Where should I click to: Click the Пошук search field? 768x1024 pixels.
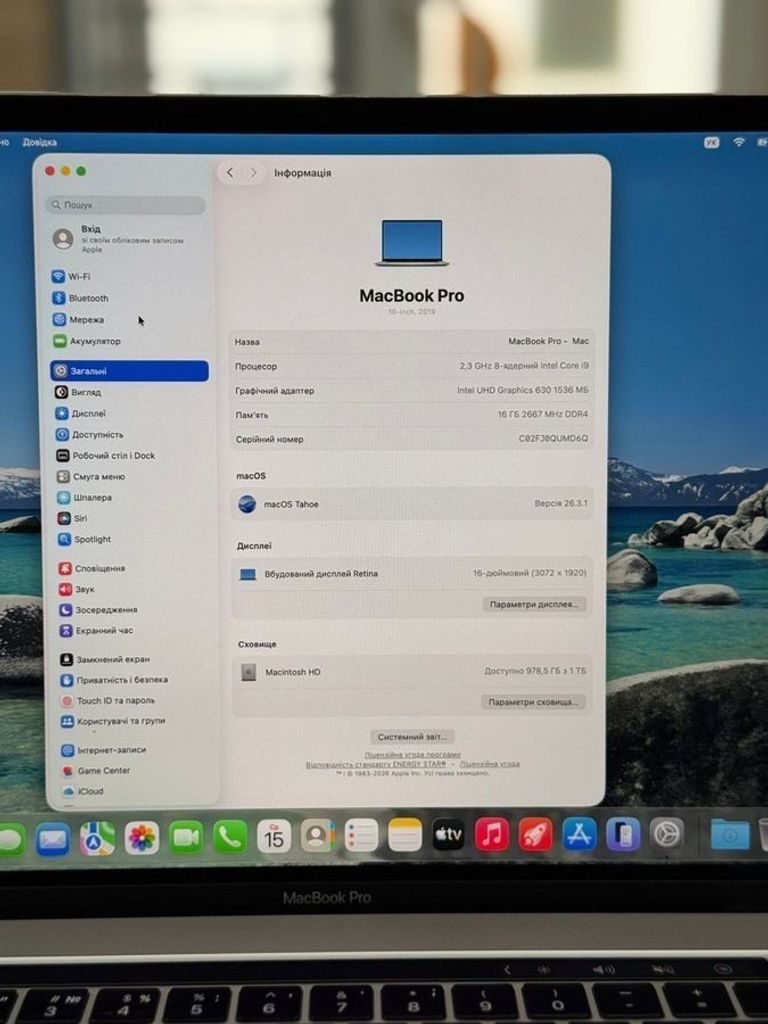pos(125,204)
